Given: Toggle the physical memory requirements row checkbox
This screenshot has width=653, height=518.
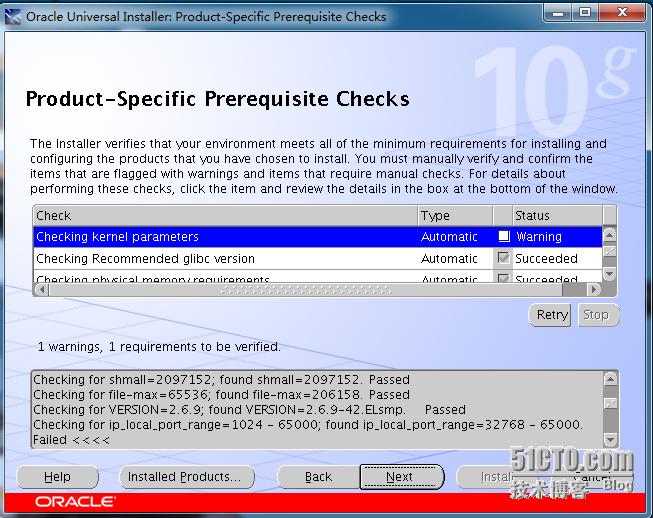Looking at the screenshot, I should [503, 277].
